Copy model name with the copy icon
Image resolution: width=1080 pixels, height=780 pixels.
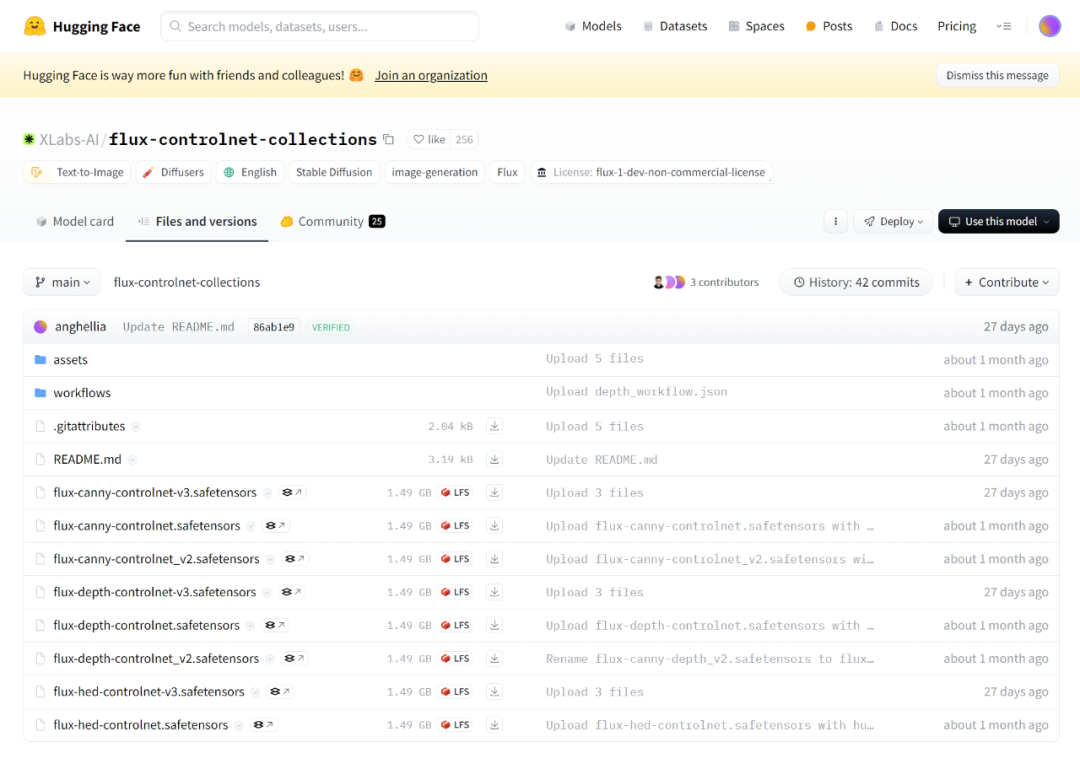point(388,139)
